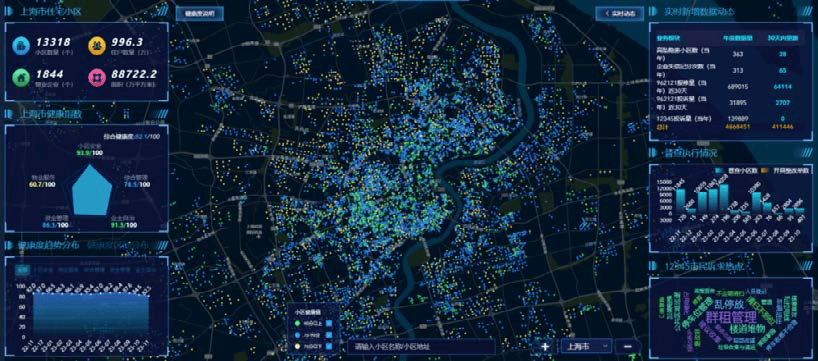The width and height of the screenshot is (818, 361).
Task: Click the green health legend dot
Action: [x=297, y=323]
